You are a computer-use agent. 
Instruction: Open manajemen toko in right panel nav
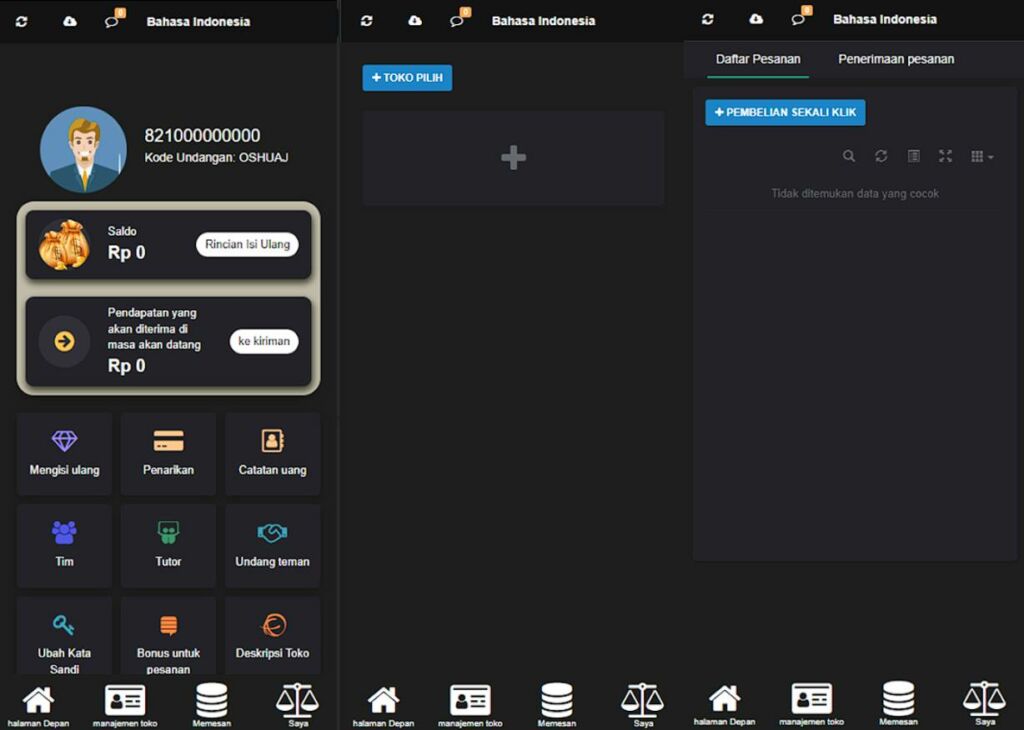pyautogui.click(x=811, y=705)
